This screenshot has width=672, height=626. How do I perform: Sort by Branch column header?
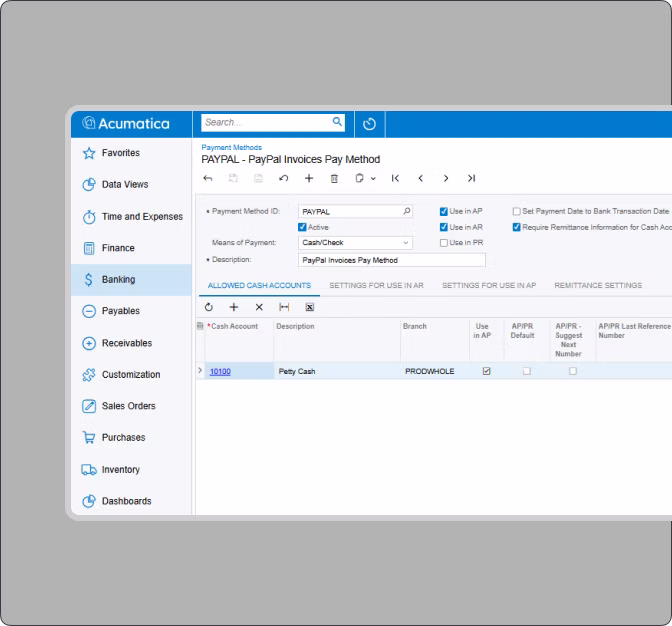coord(414,326)
